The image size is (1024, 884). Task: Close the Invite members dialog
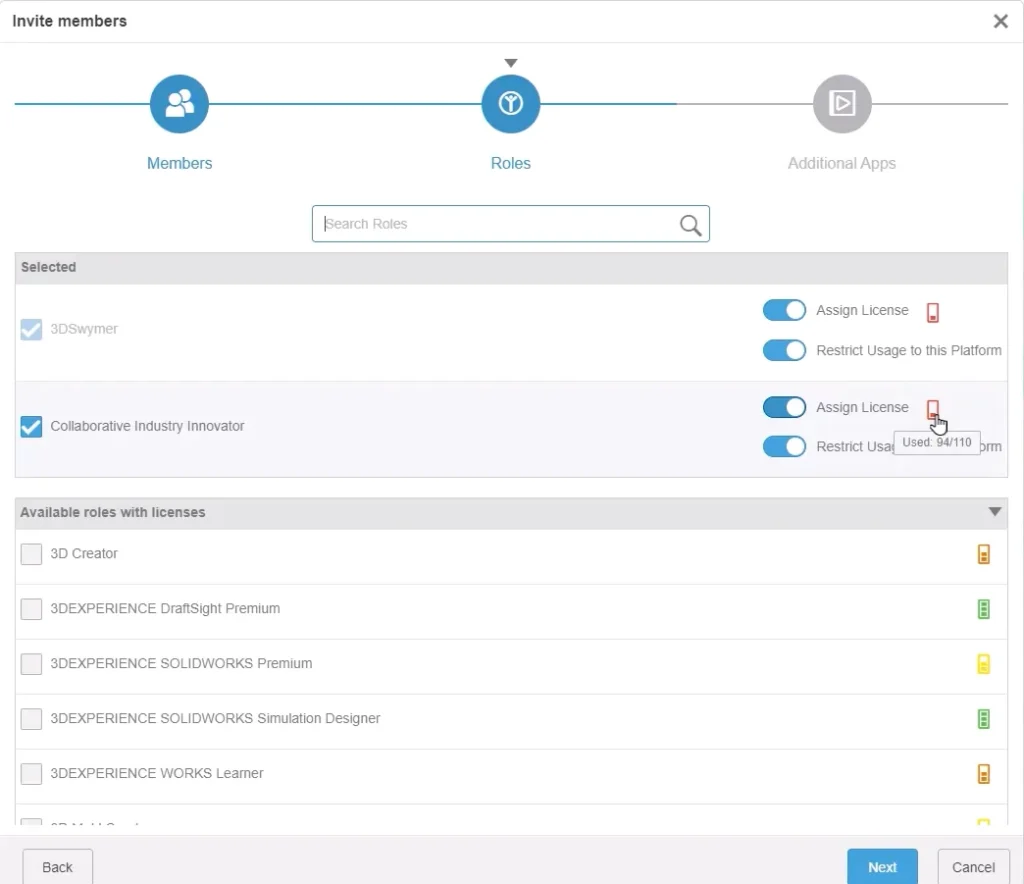tap(1000, 21)
